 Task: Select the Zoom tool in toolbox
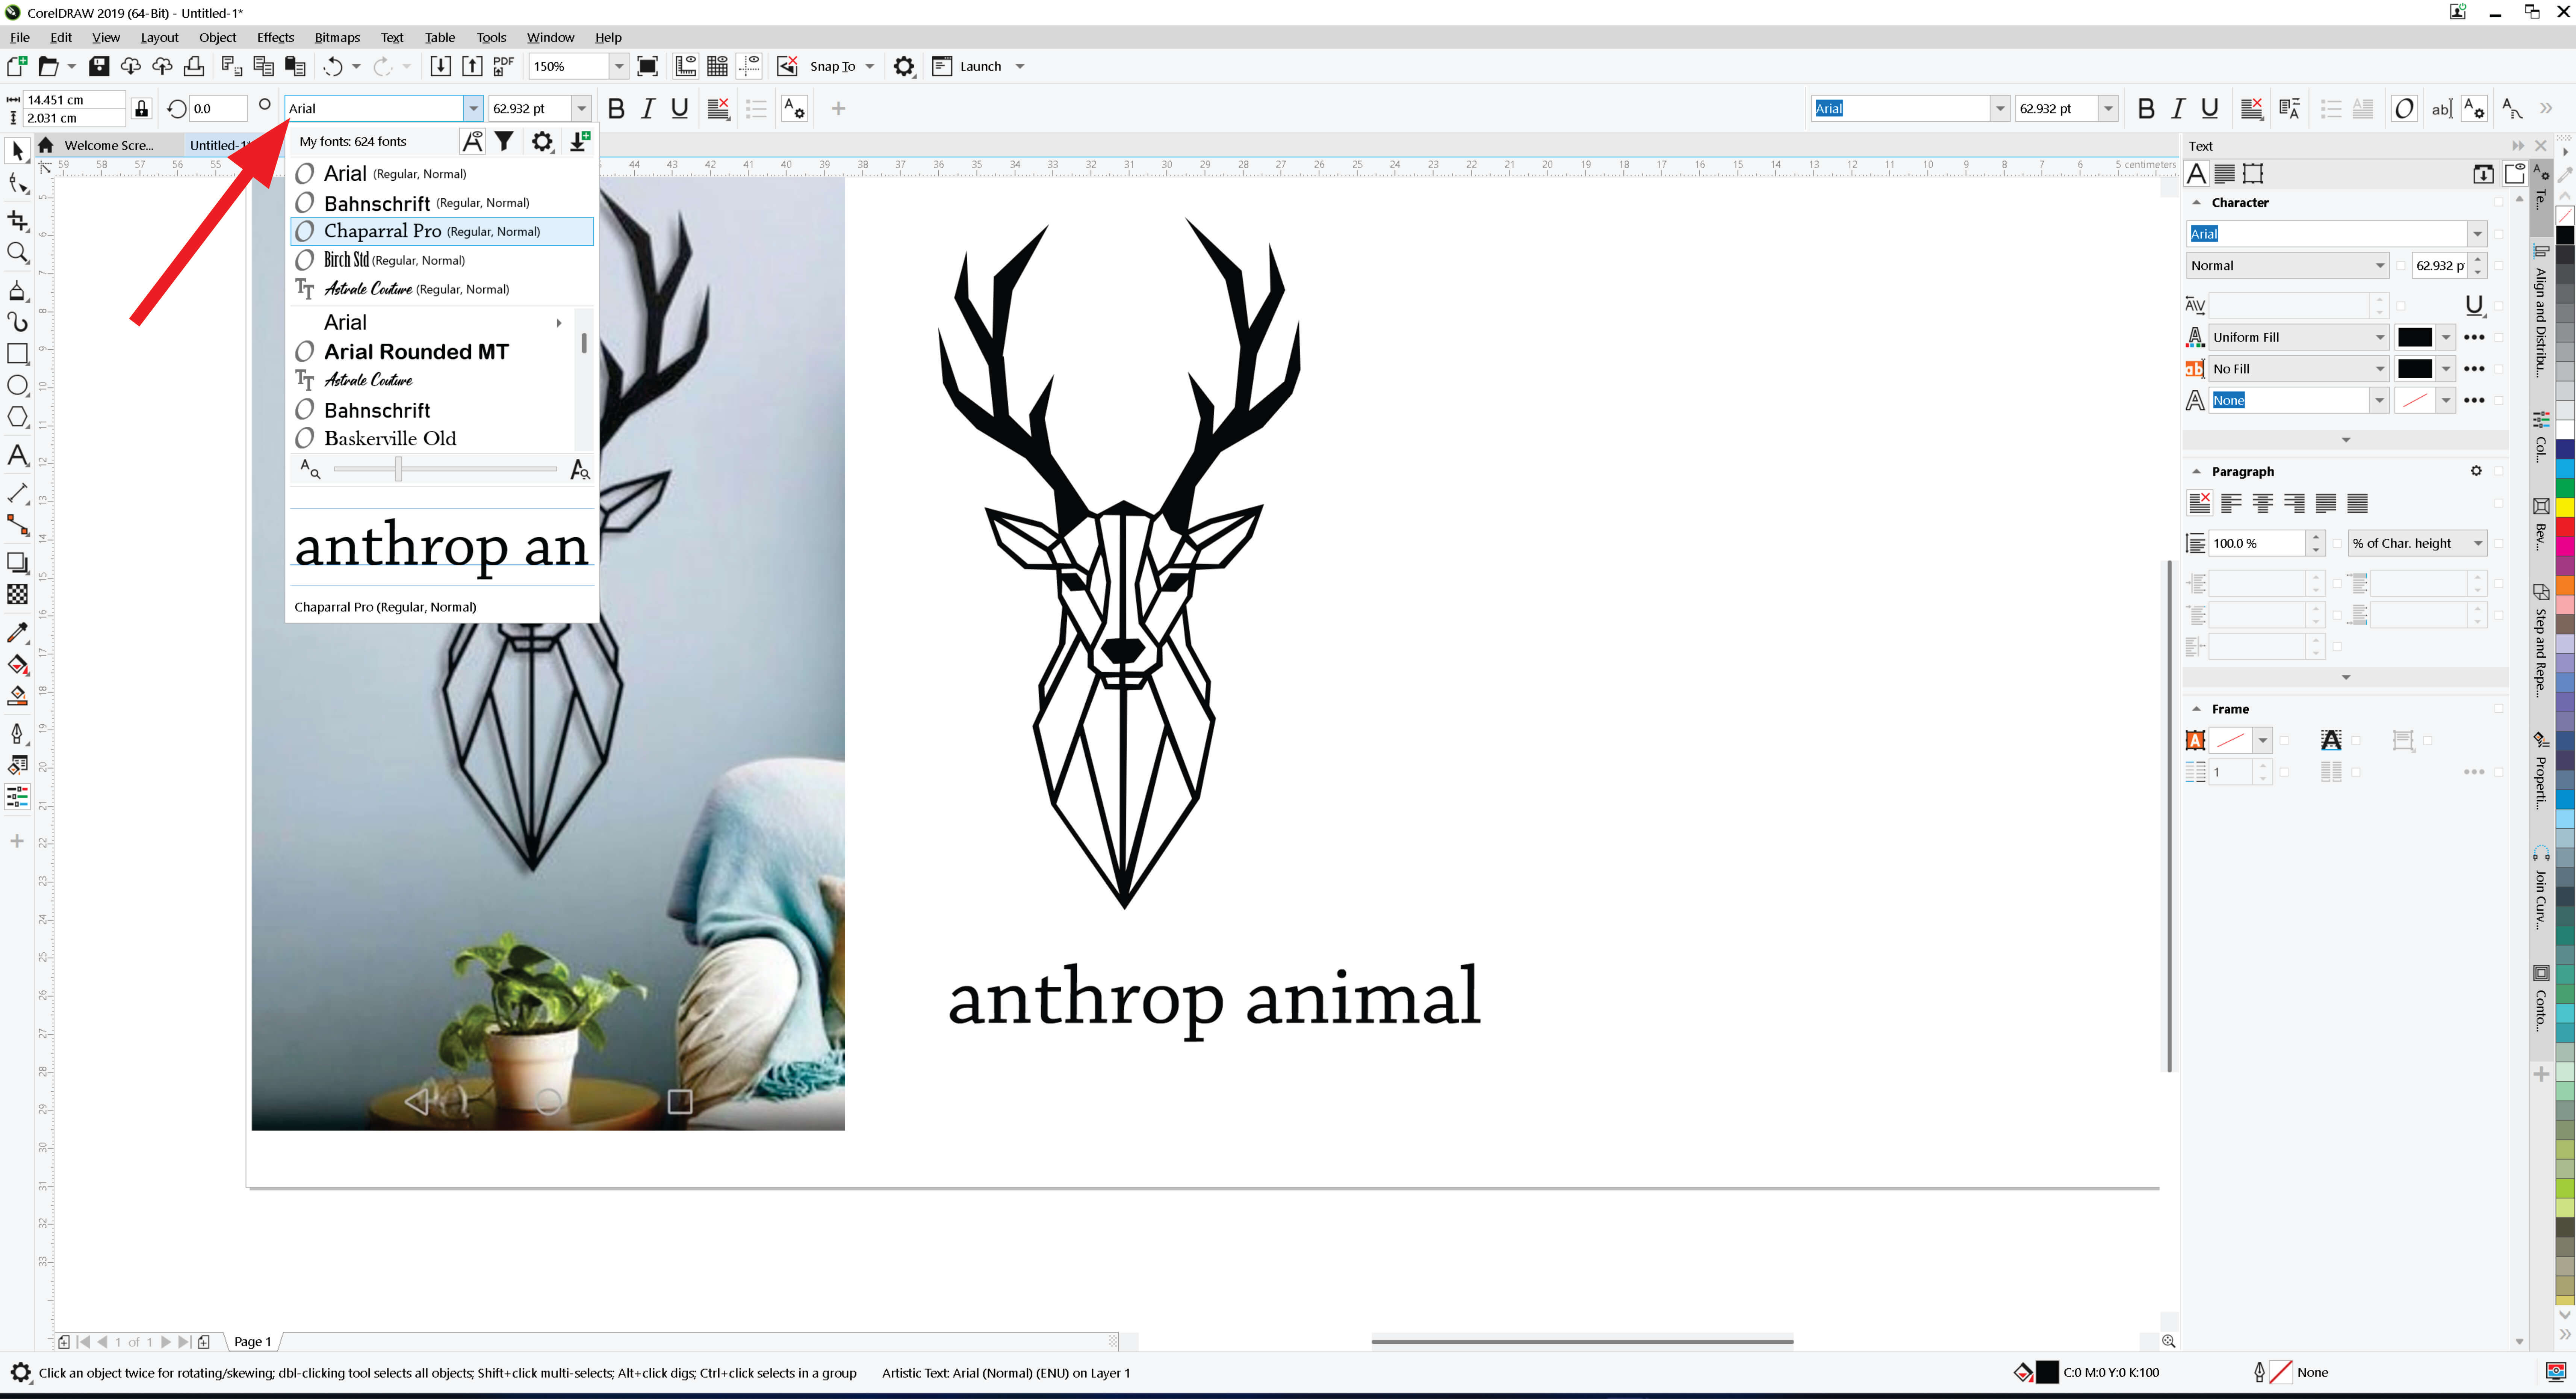(x=17, y=253)
